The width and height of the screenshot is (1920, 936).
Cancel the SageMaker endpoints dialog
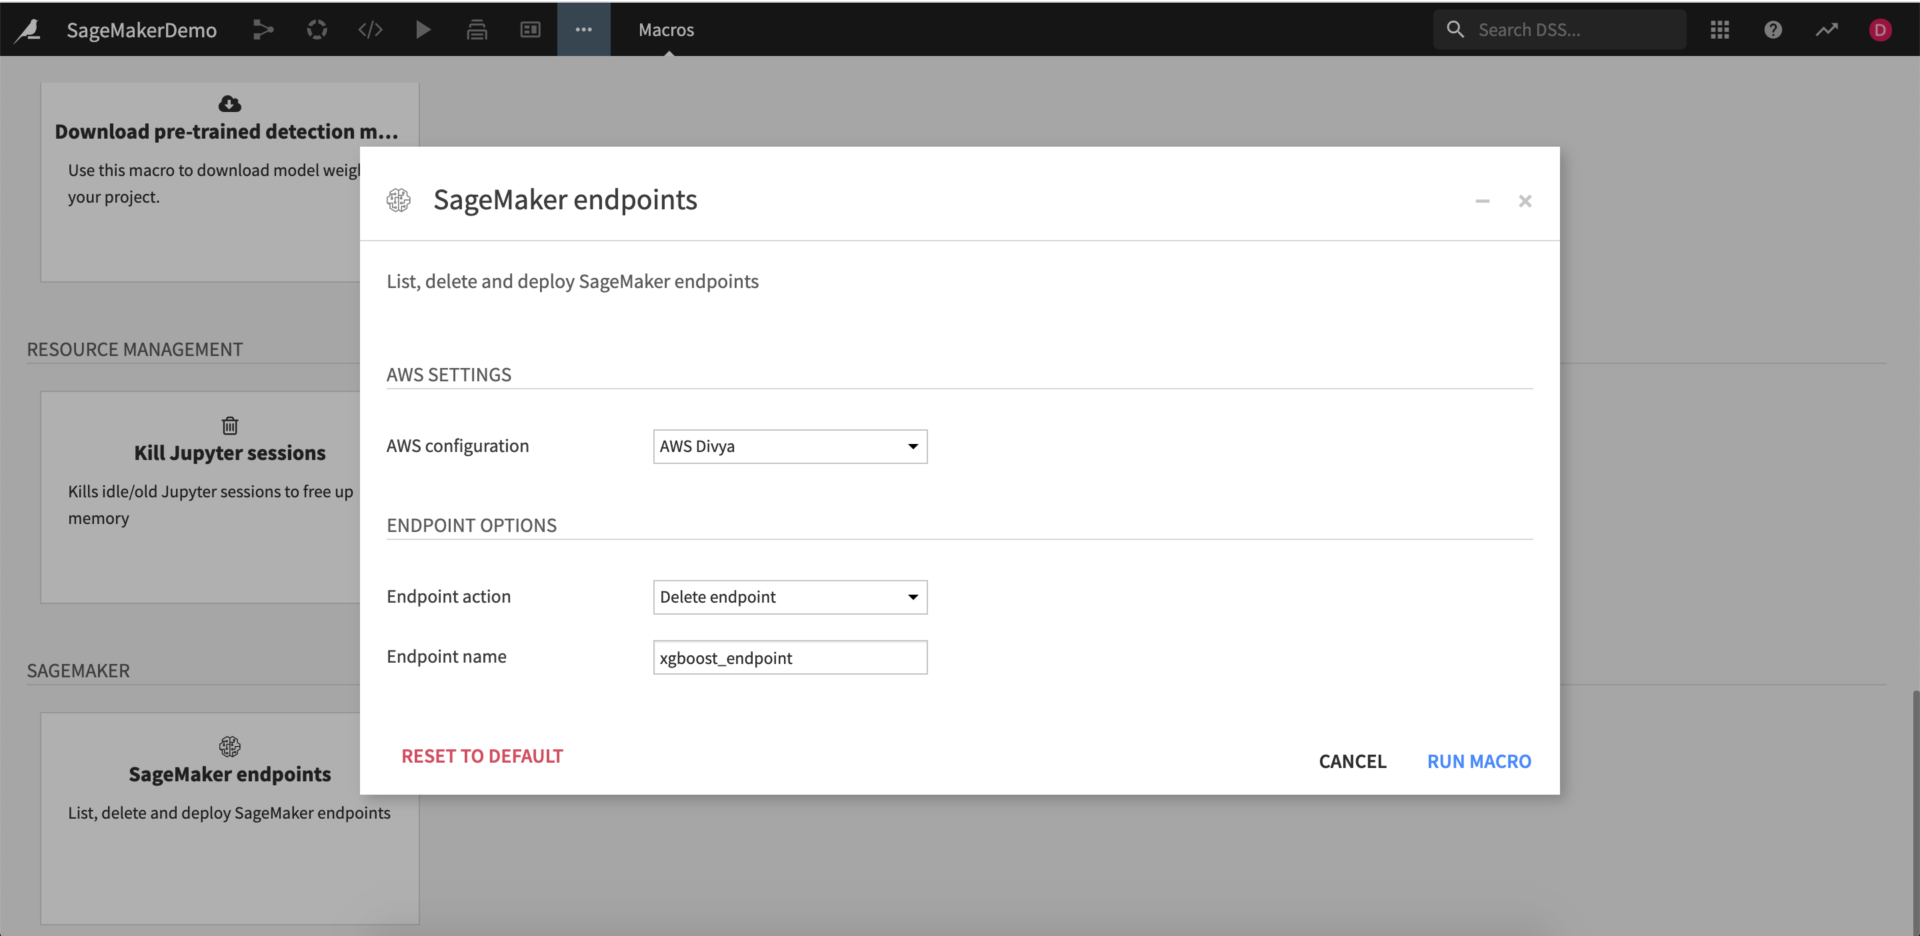[1352, 760]
